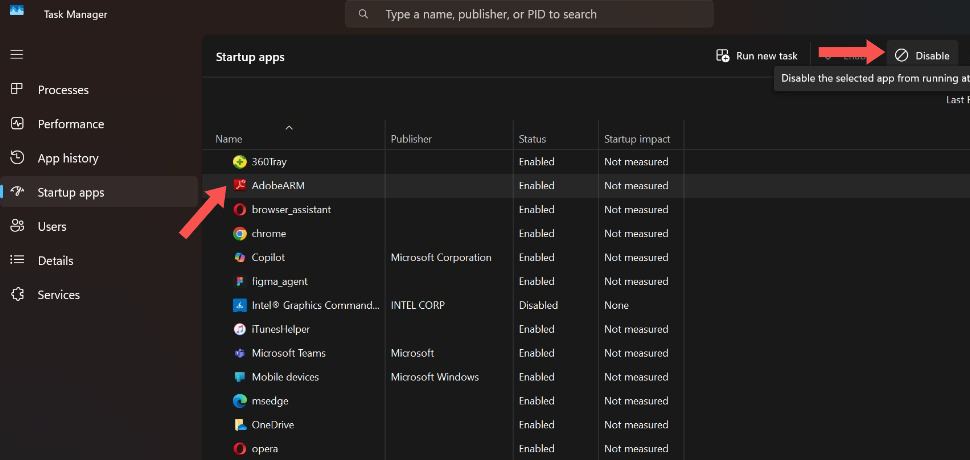Viewport: 970px width, 460px height.
Task: Click the Startup apps gauge icon
Action: coord(17,192)
